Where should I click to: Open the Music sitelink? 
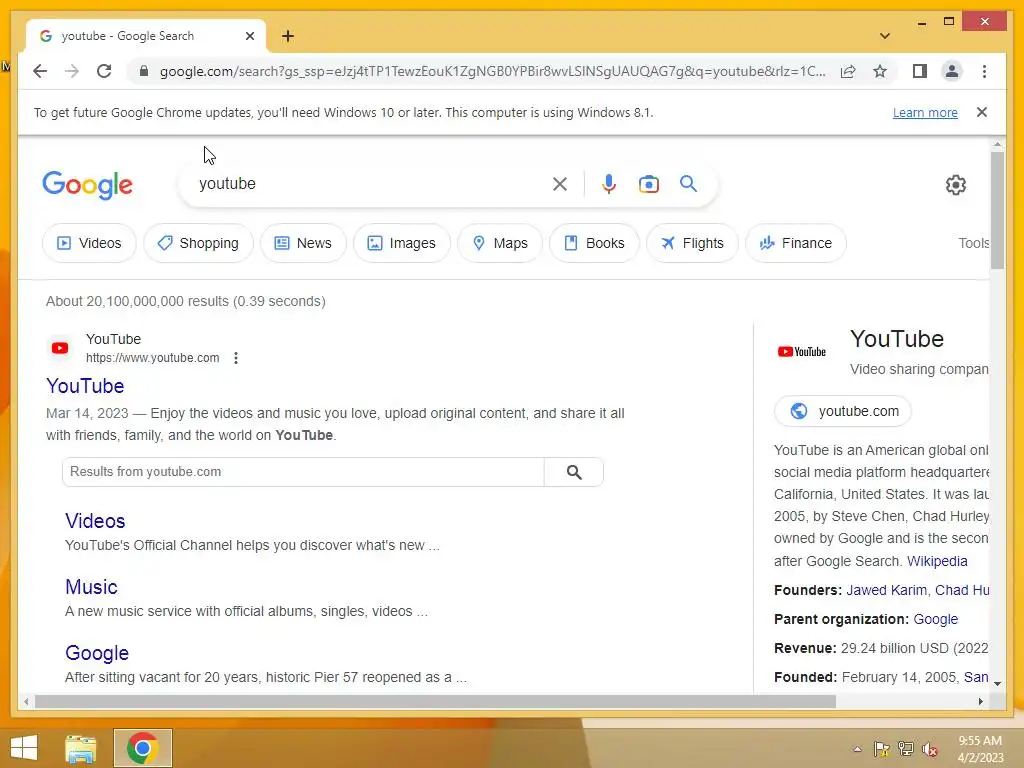91,587
